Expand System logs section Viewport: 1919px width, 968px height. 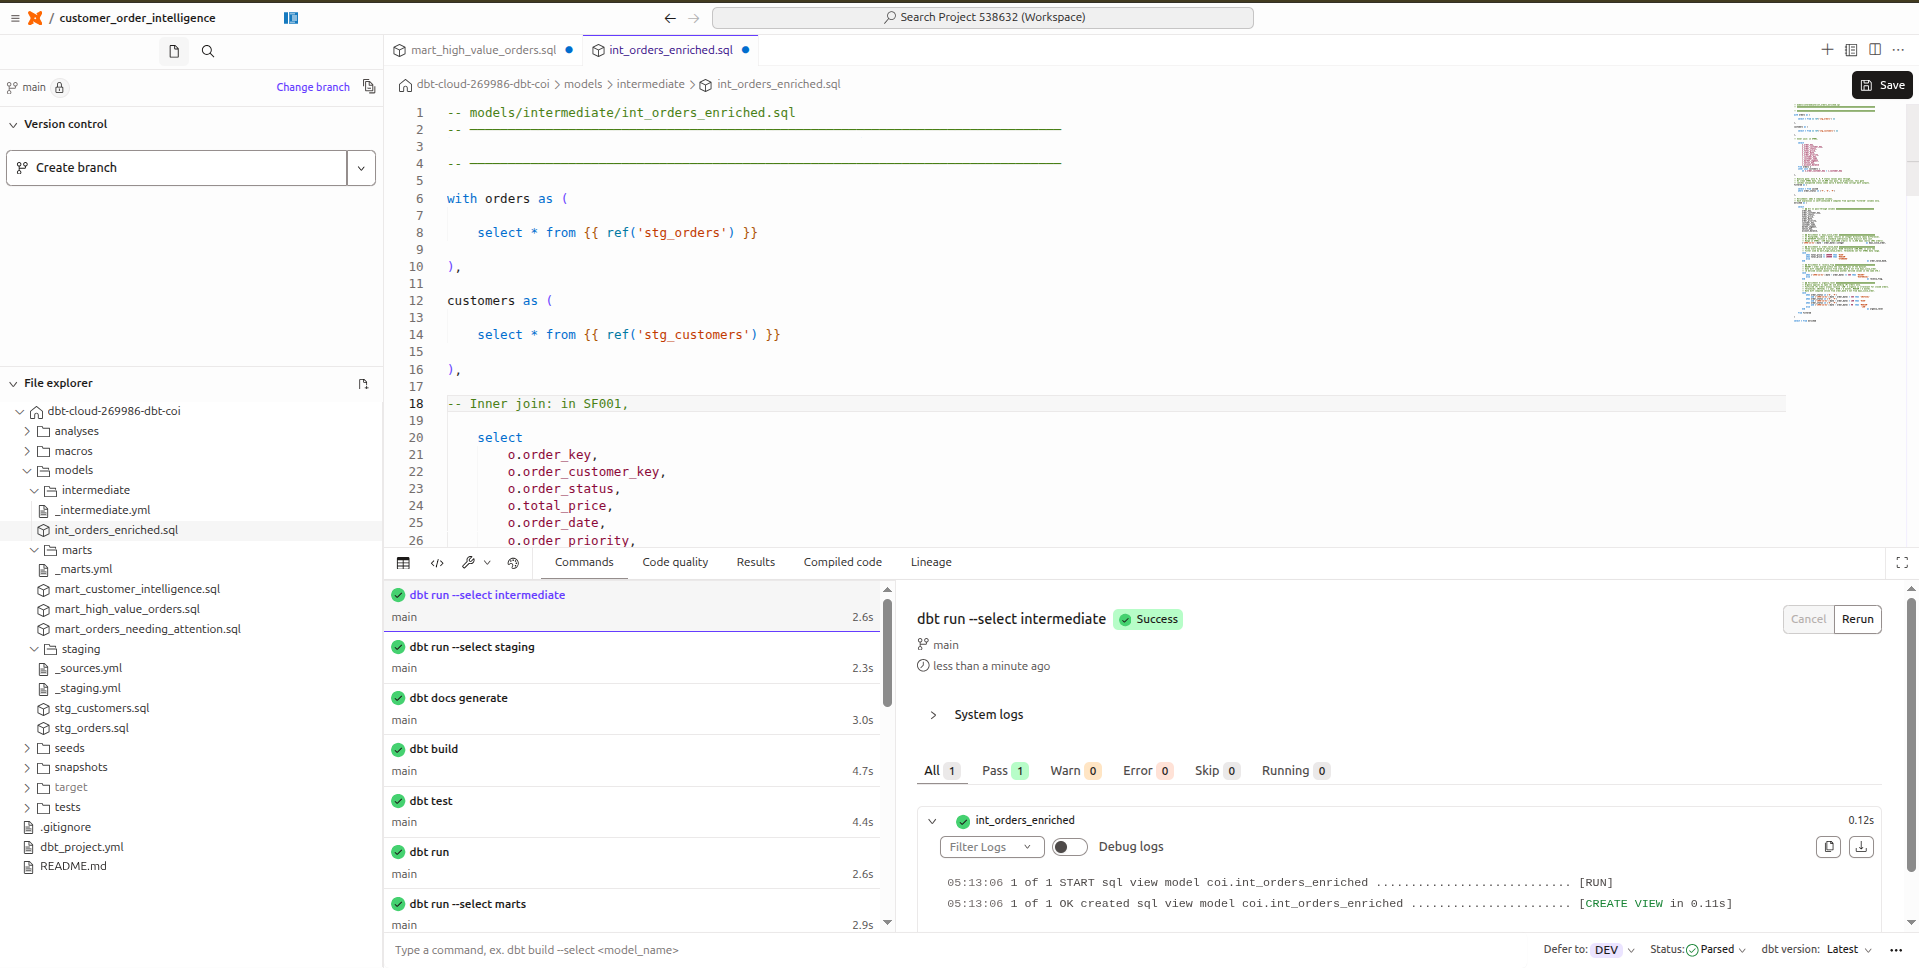tap(933, 715)
